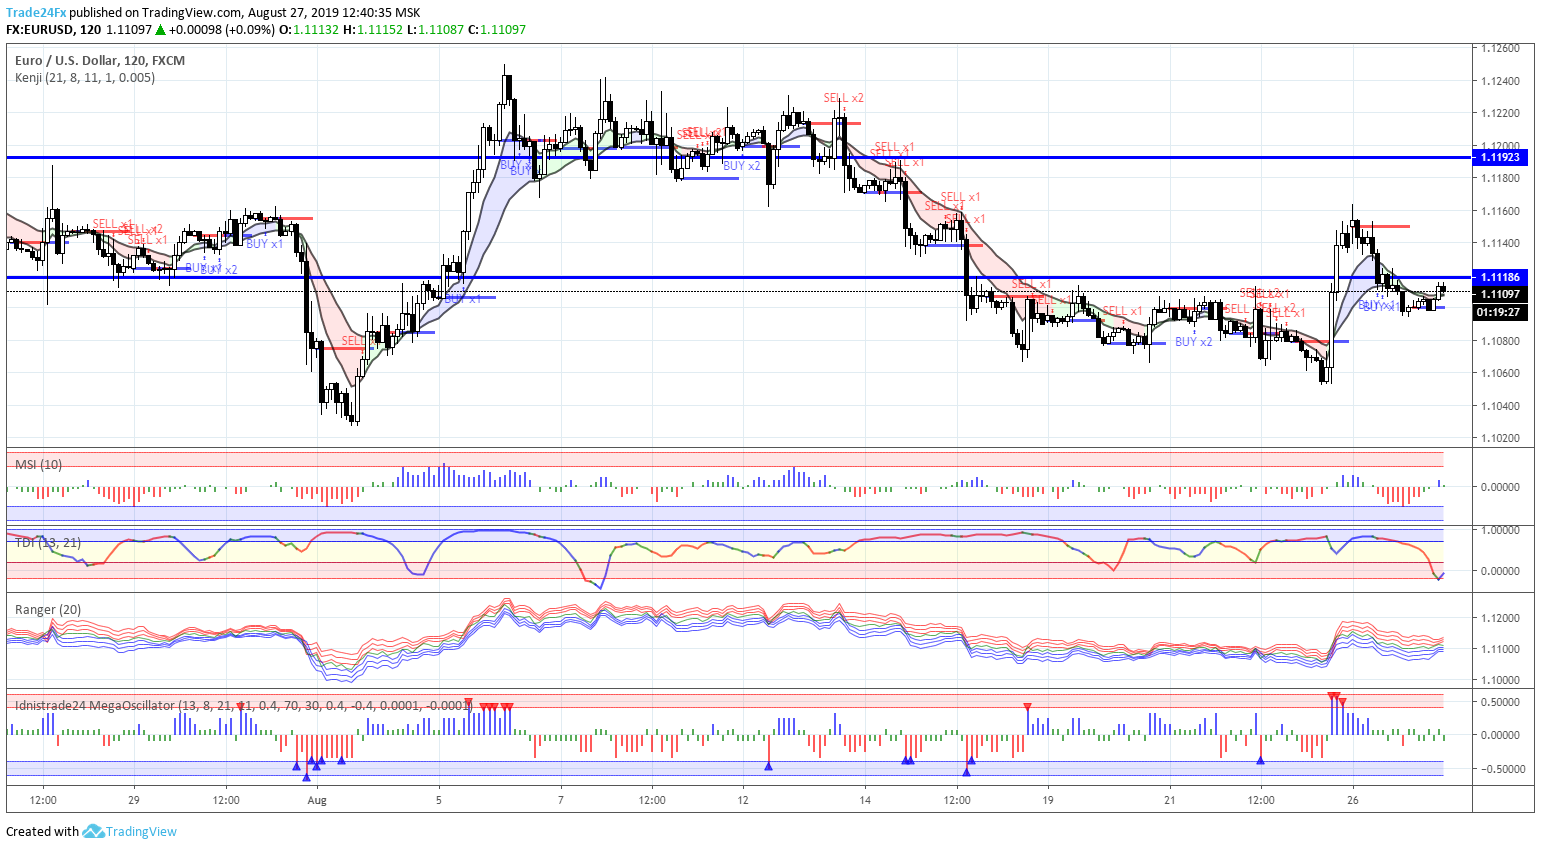This screenshot has height=849, width=1541.
Task: Click the 14 date label on time axis
Action: [865, 800]
